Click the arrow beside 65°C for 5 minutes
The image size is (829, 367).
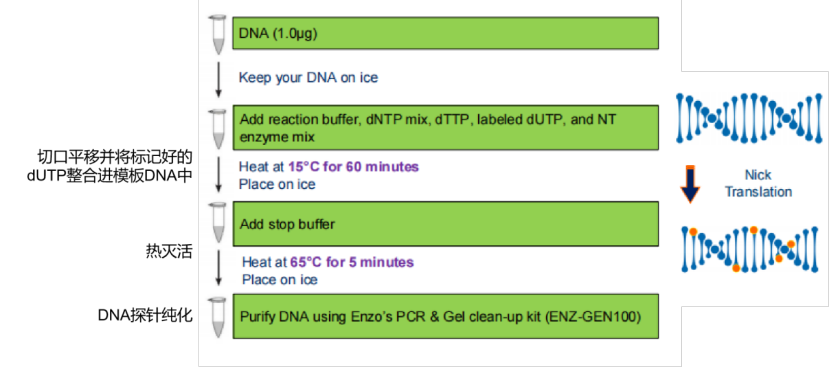218,269
